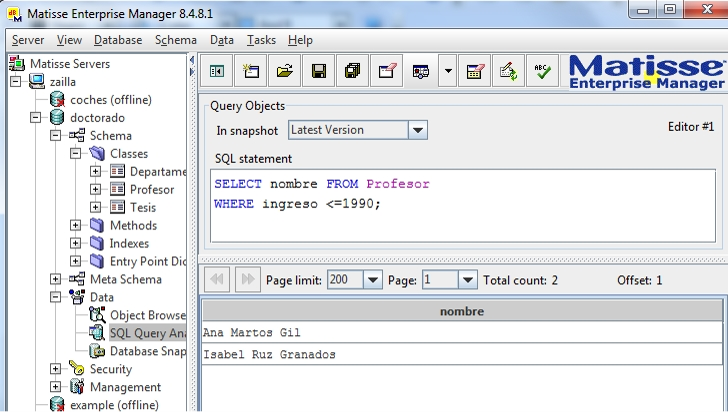Expand the Departamento class

click(x=95, y=171)
